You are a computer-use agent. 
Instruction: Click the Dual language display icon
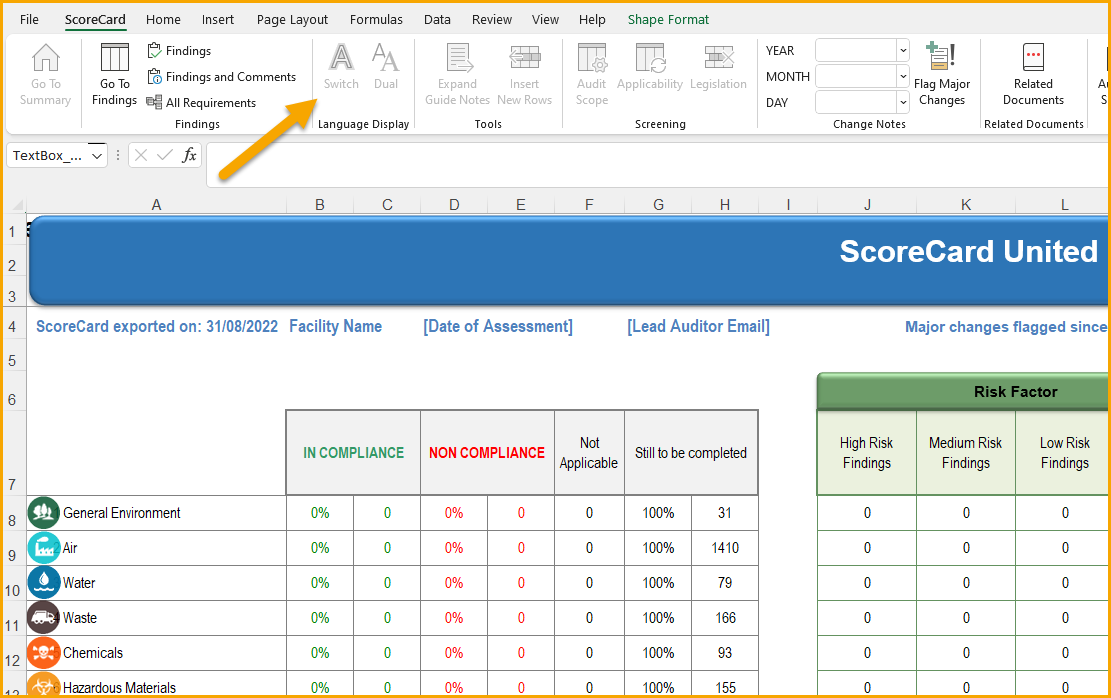(385, 57)
